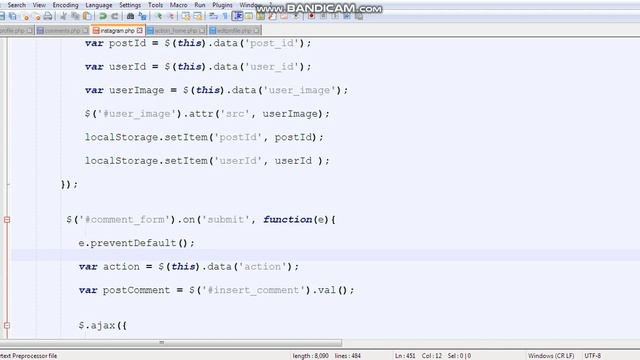The width and height of the screenshot is (640, 360).
Task: Click the Preprocessor file status label
Action: [x=29, y=356]
